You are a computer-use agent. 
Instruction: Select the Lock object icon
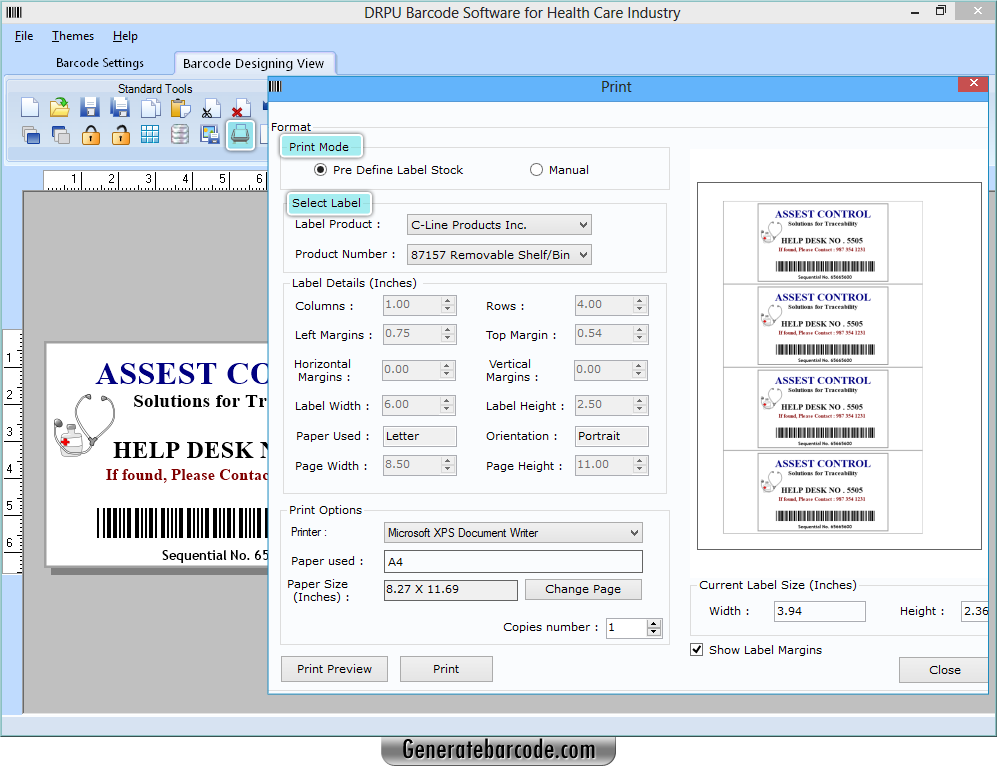(x=90, y=135)
